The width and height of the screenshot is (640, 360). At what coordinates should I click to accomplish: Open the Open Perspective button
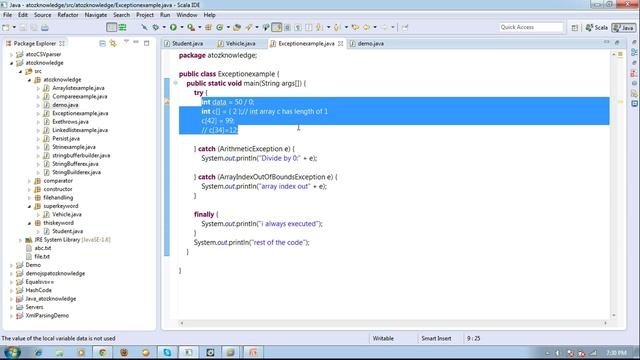click(575, 27)
